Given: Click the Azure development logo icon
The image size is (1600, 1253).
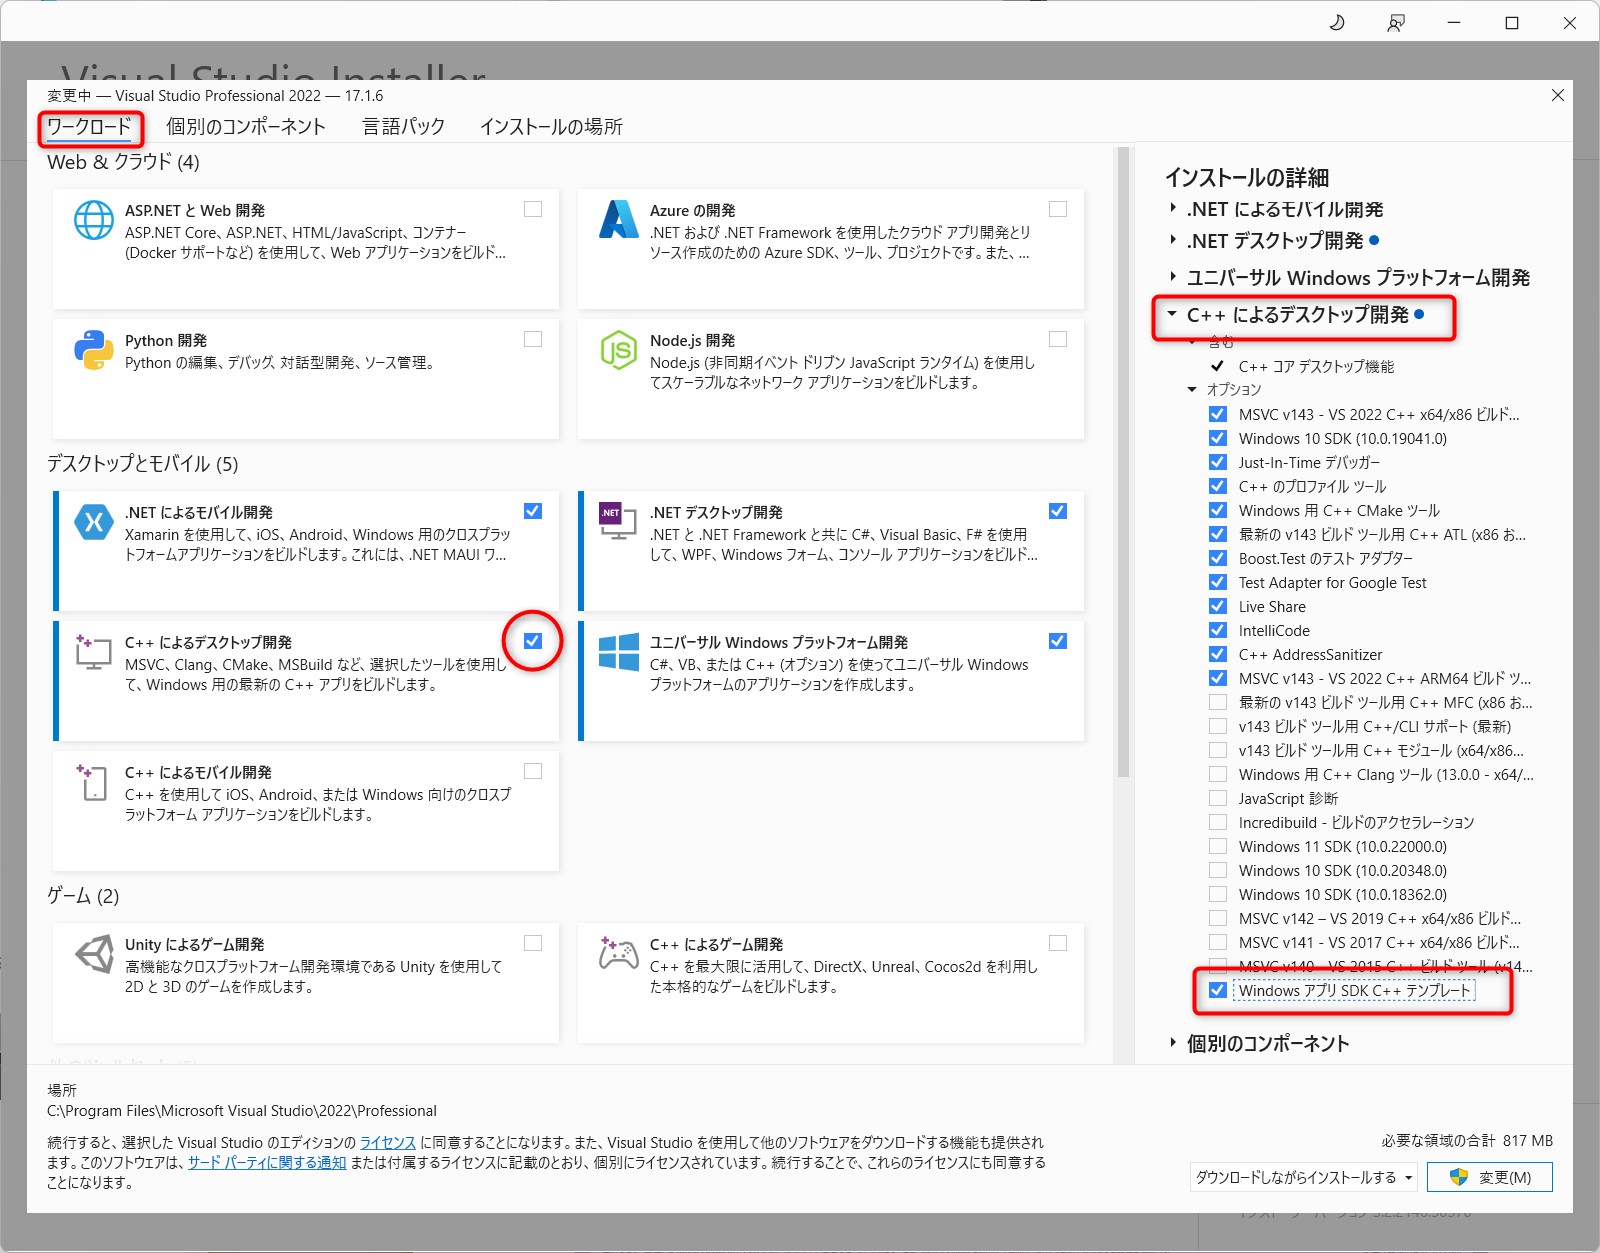Looking at the screenshot, I should (x=619, y=219).
